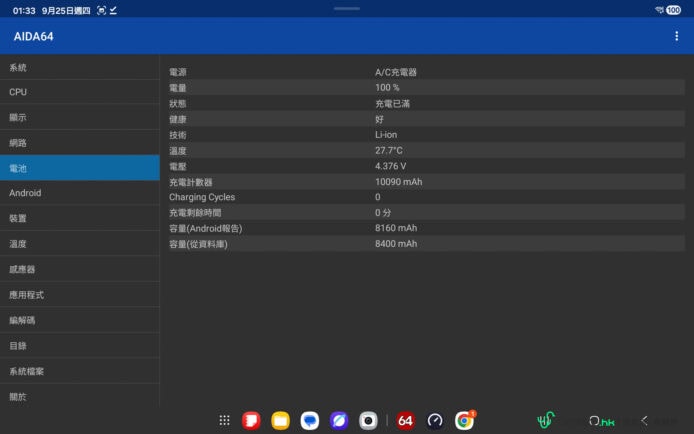Open the CPU section

click(x=80, y=92)
